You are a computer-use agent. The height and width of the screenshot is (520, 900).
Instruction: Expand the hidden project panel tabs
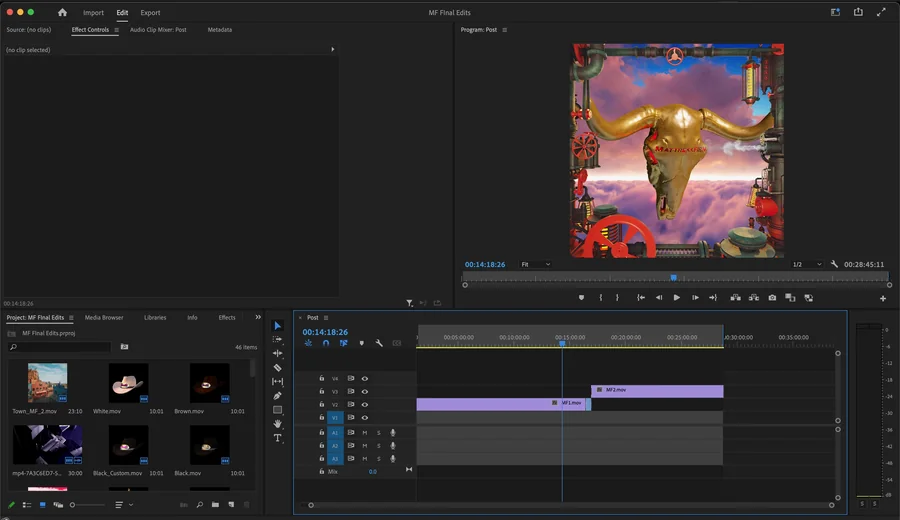click(258, 317)
